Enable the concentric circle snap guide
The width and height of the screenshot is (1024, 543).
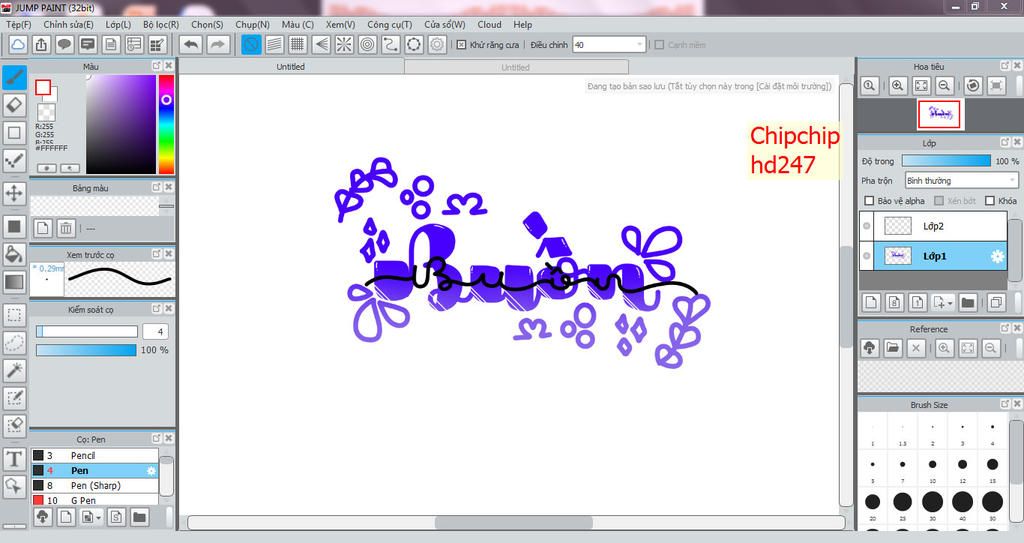368,44
